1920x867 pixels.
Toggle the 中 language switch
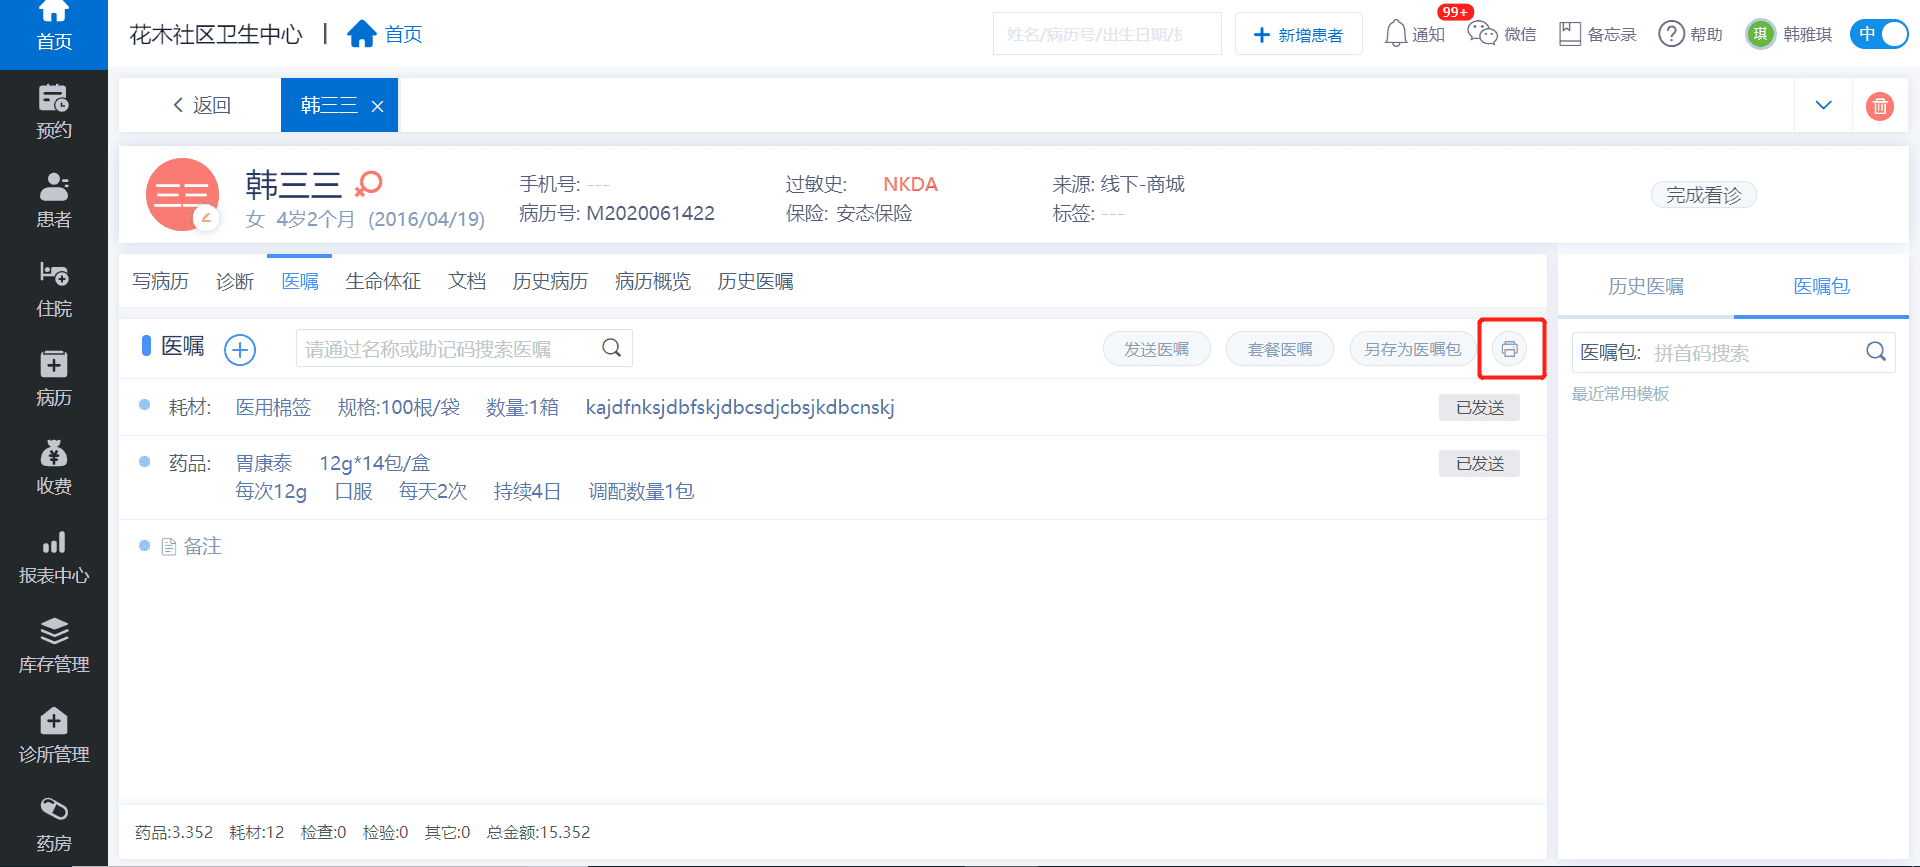coord(1878,34)
